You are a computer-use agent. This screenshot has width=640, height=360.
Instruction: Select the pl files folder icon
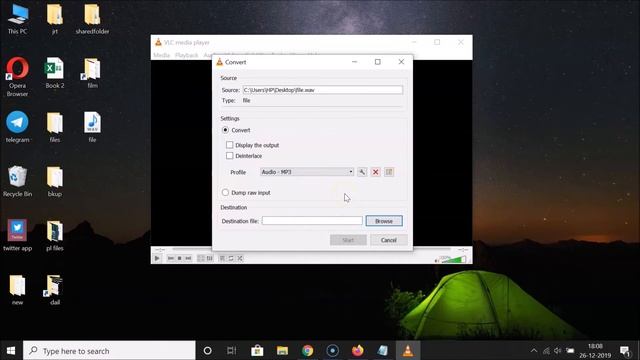point(55,236)
